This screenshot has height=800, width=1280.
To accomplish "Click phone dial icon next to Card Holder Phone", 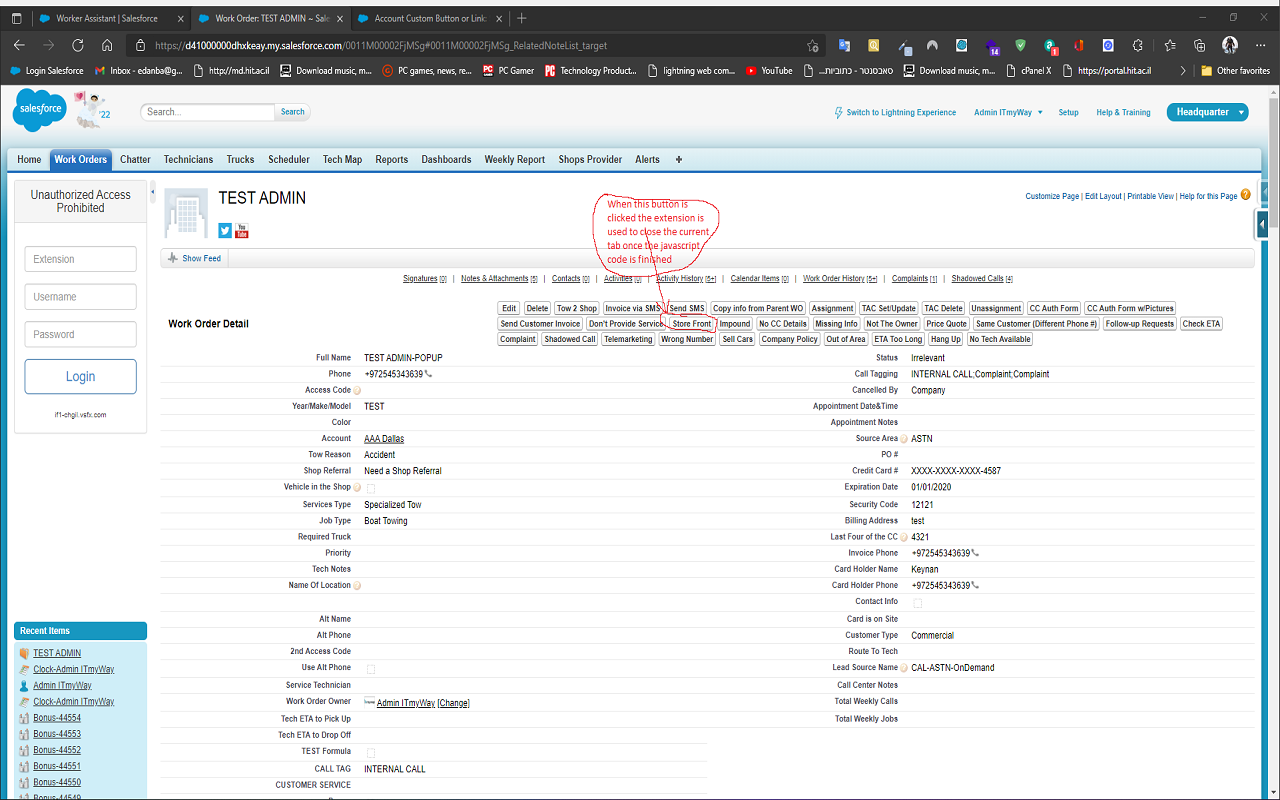I will pos(975,585).
